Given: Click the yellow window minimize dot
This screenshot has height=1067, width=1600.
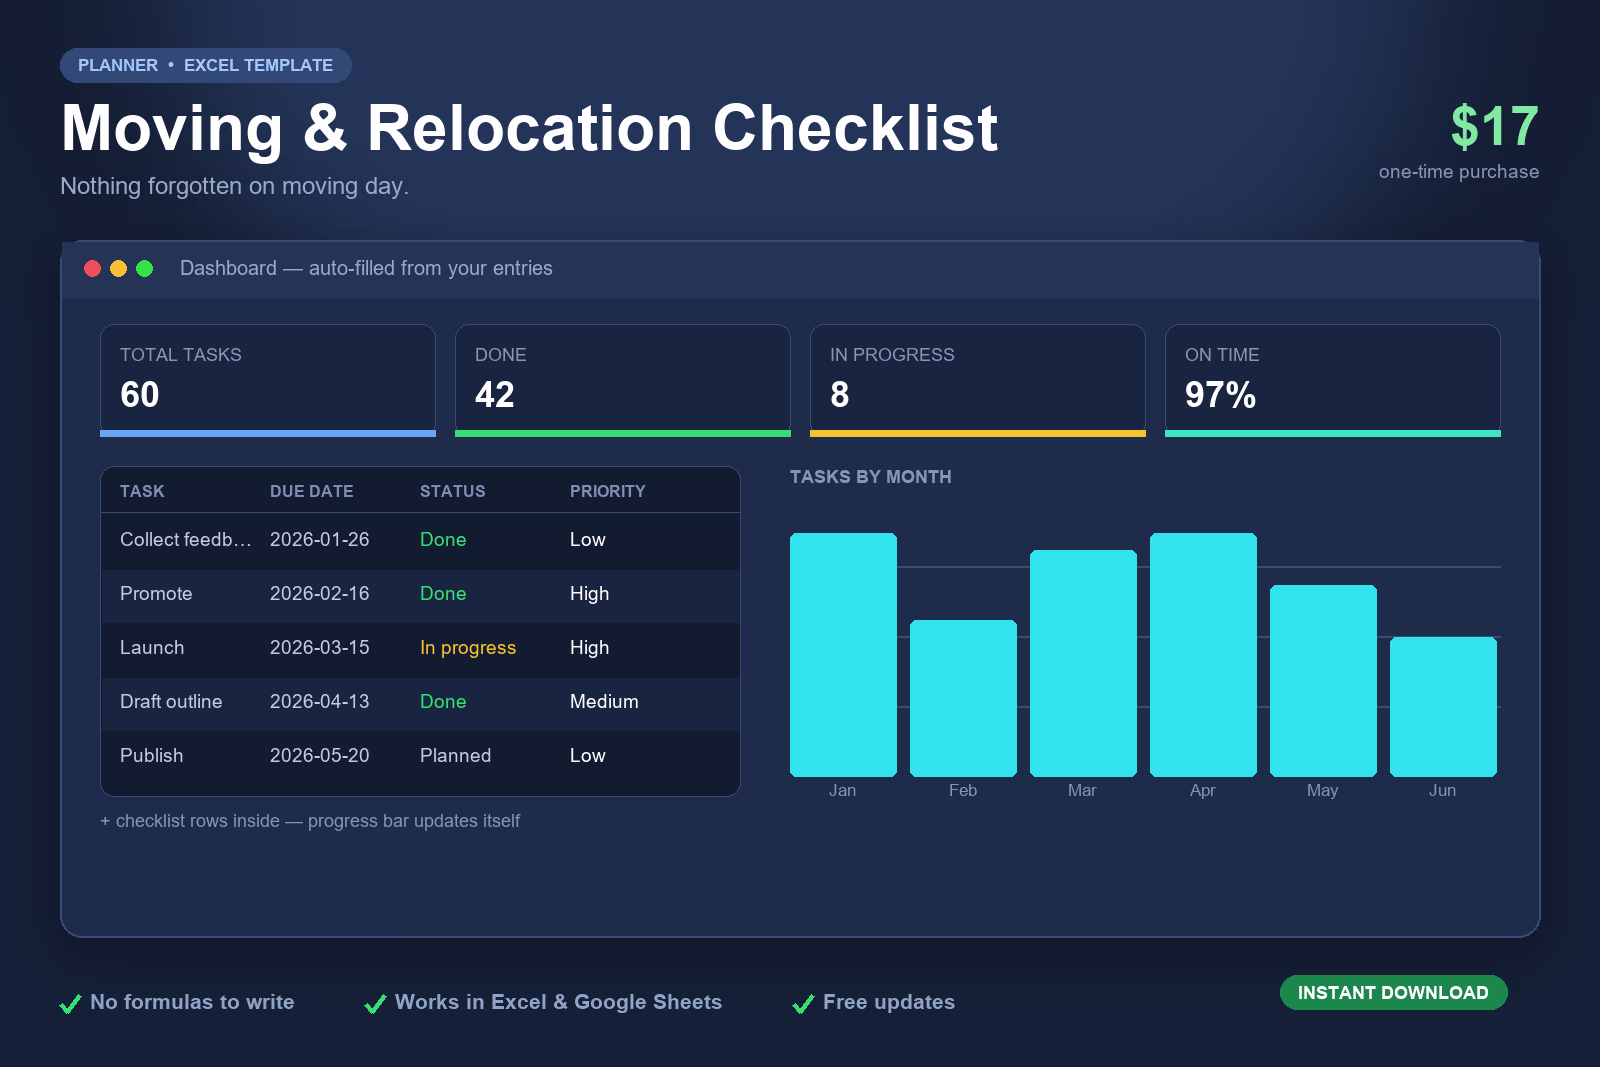Looking at the screenshot, I should tap(118, 268).
